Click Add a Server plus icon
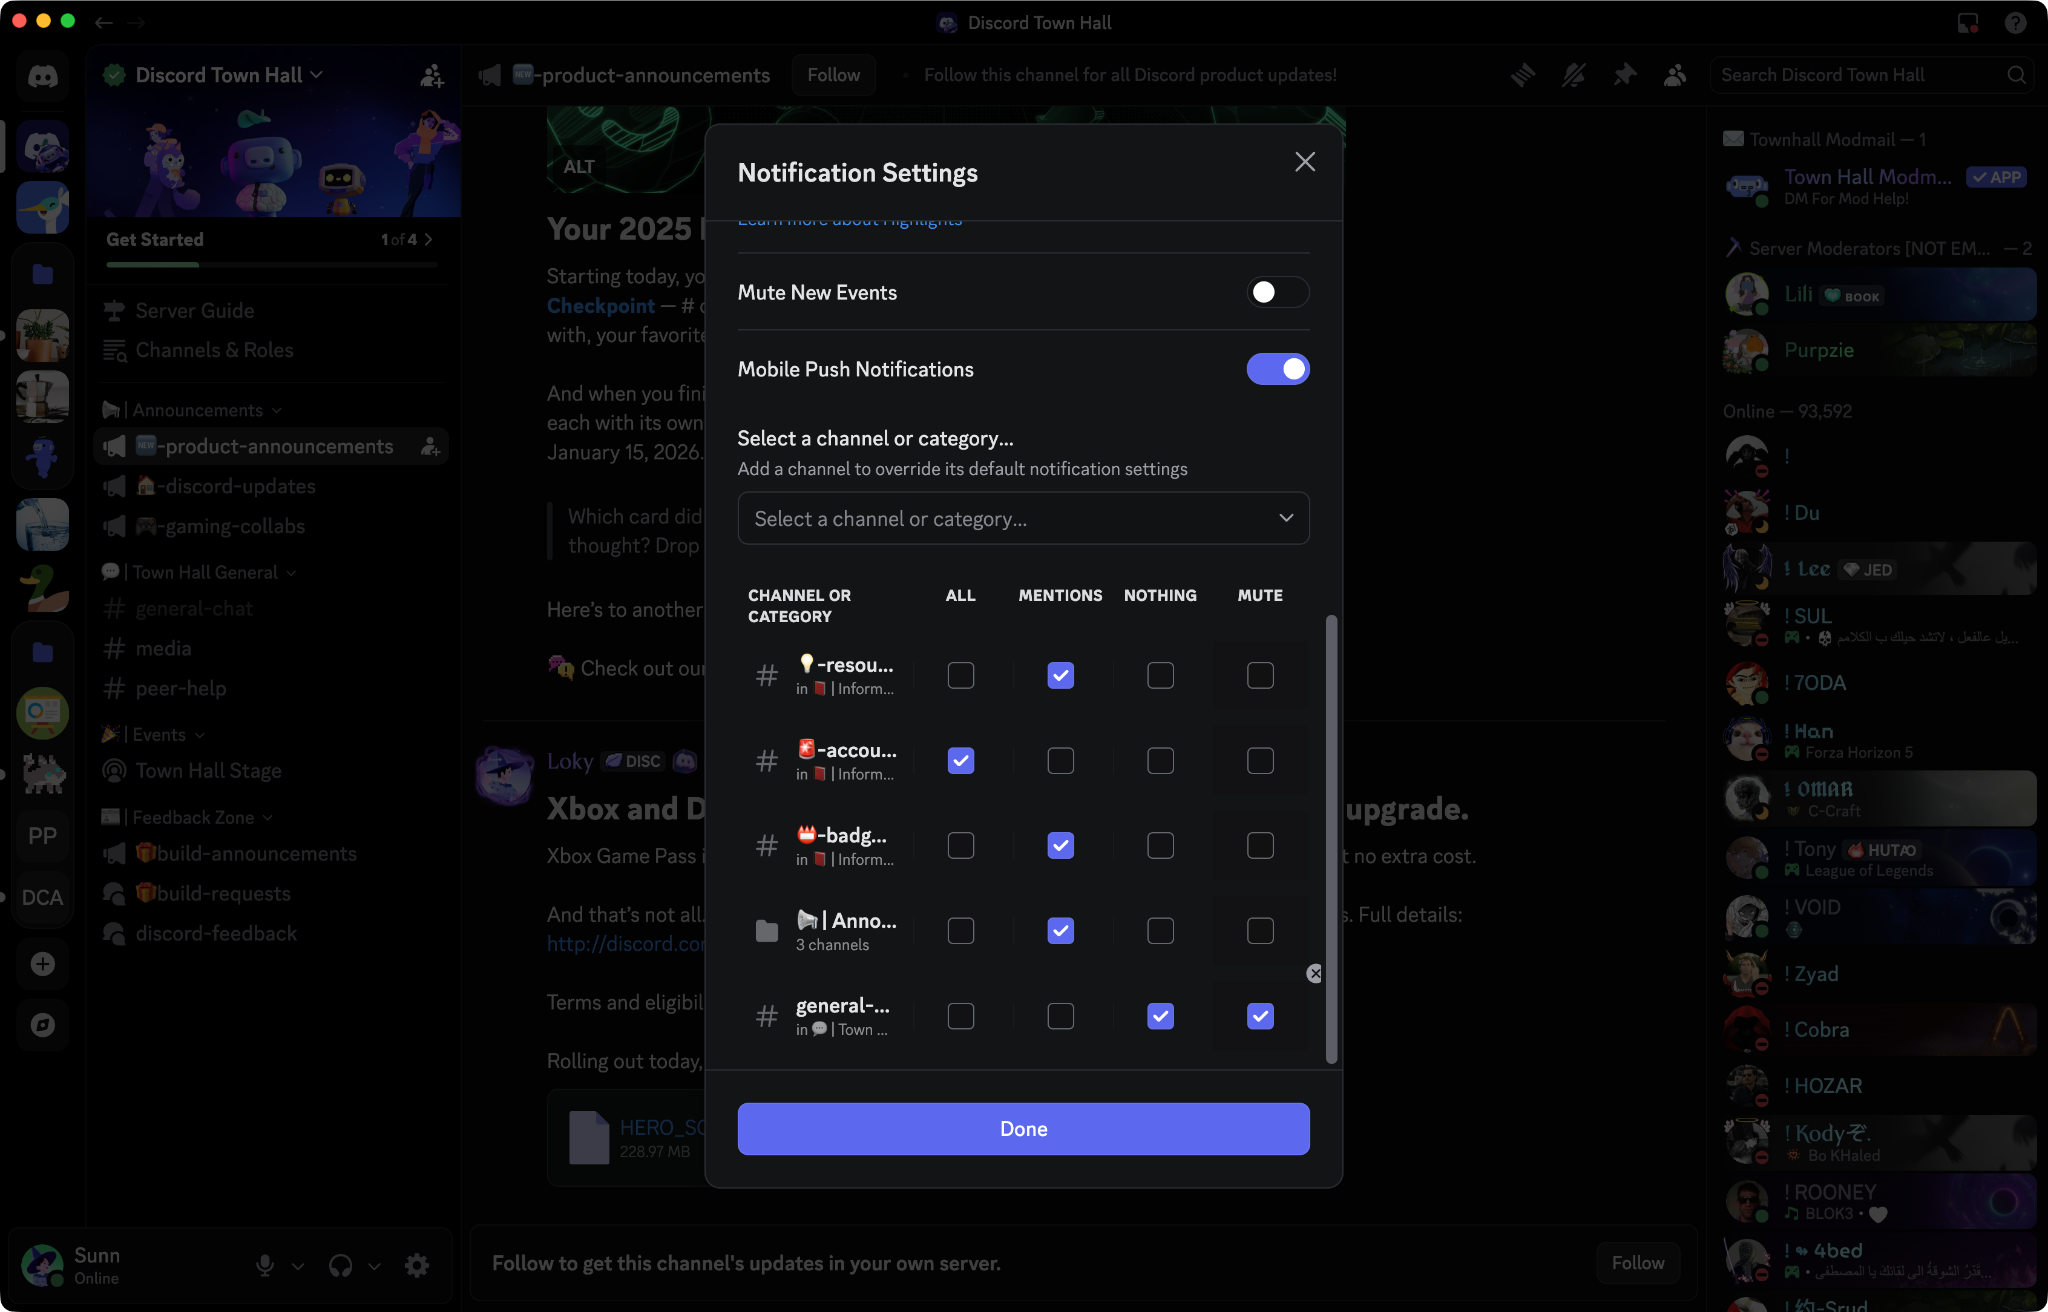Image resolution: width=2048 pixels, height=1312 pixels. click(x=42, y=964)
